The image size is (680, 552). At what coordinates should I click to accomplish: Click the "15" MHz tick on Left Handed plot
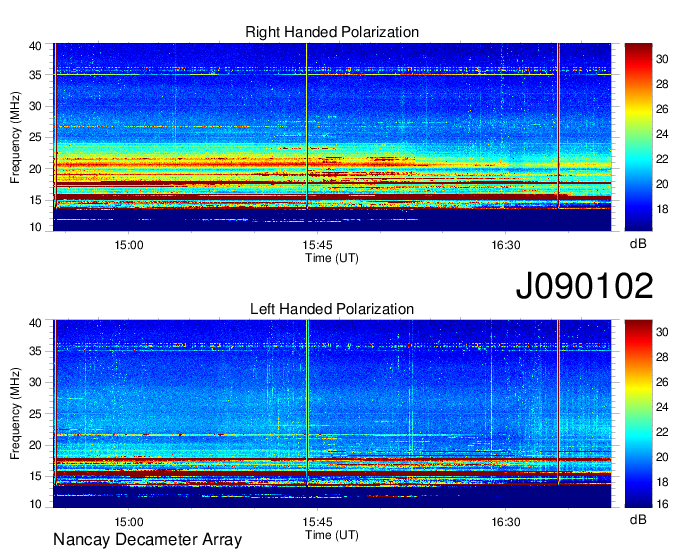pyautogui.click(x=35, y=476)
